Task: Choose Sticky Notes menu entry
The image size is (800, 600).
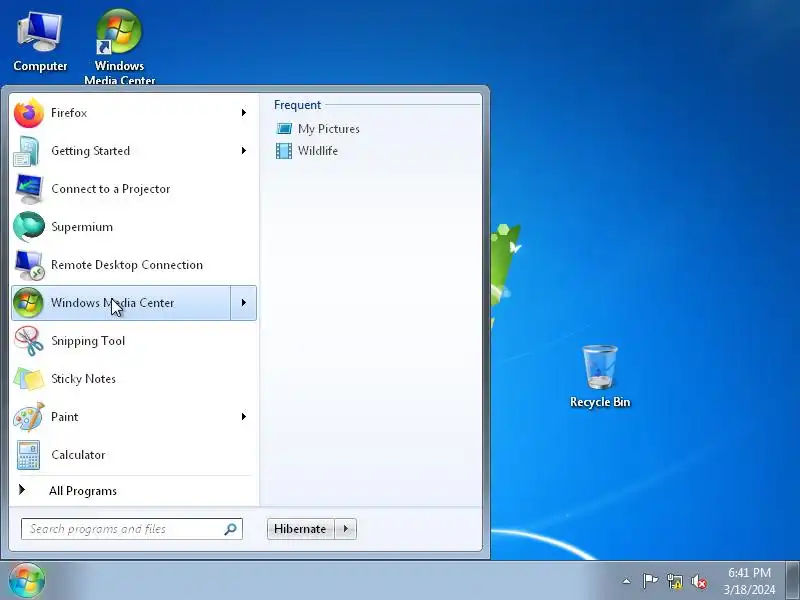Action: pyautogui.click(x=134, y=379)
